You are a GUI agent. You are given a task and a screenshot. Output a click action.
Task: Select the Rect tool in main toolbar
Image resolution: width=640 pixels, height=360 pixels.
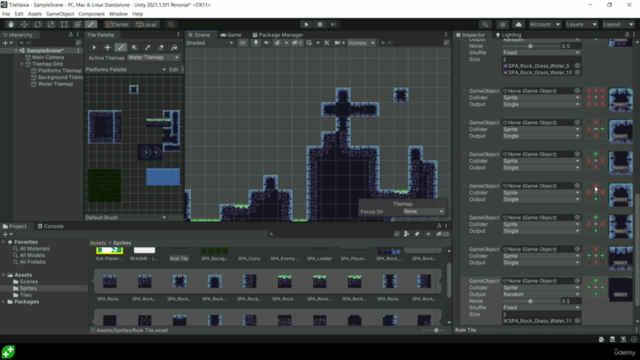[x=64, y=24]
